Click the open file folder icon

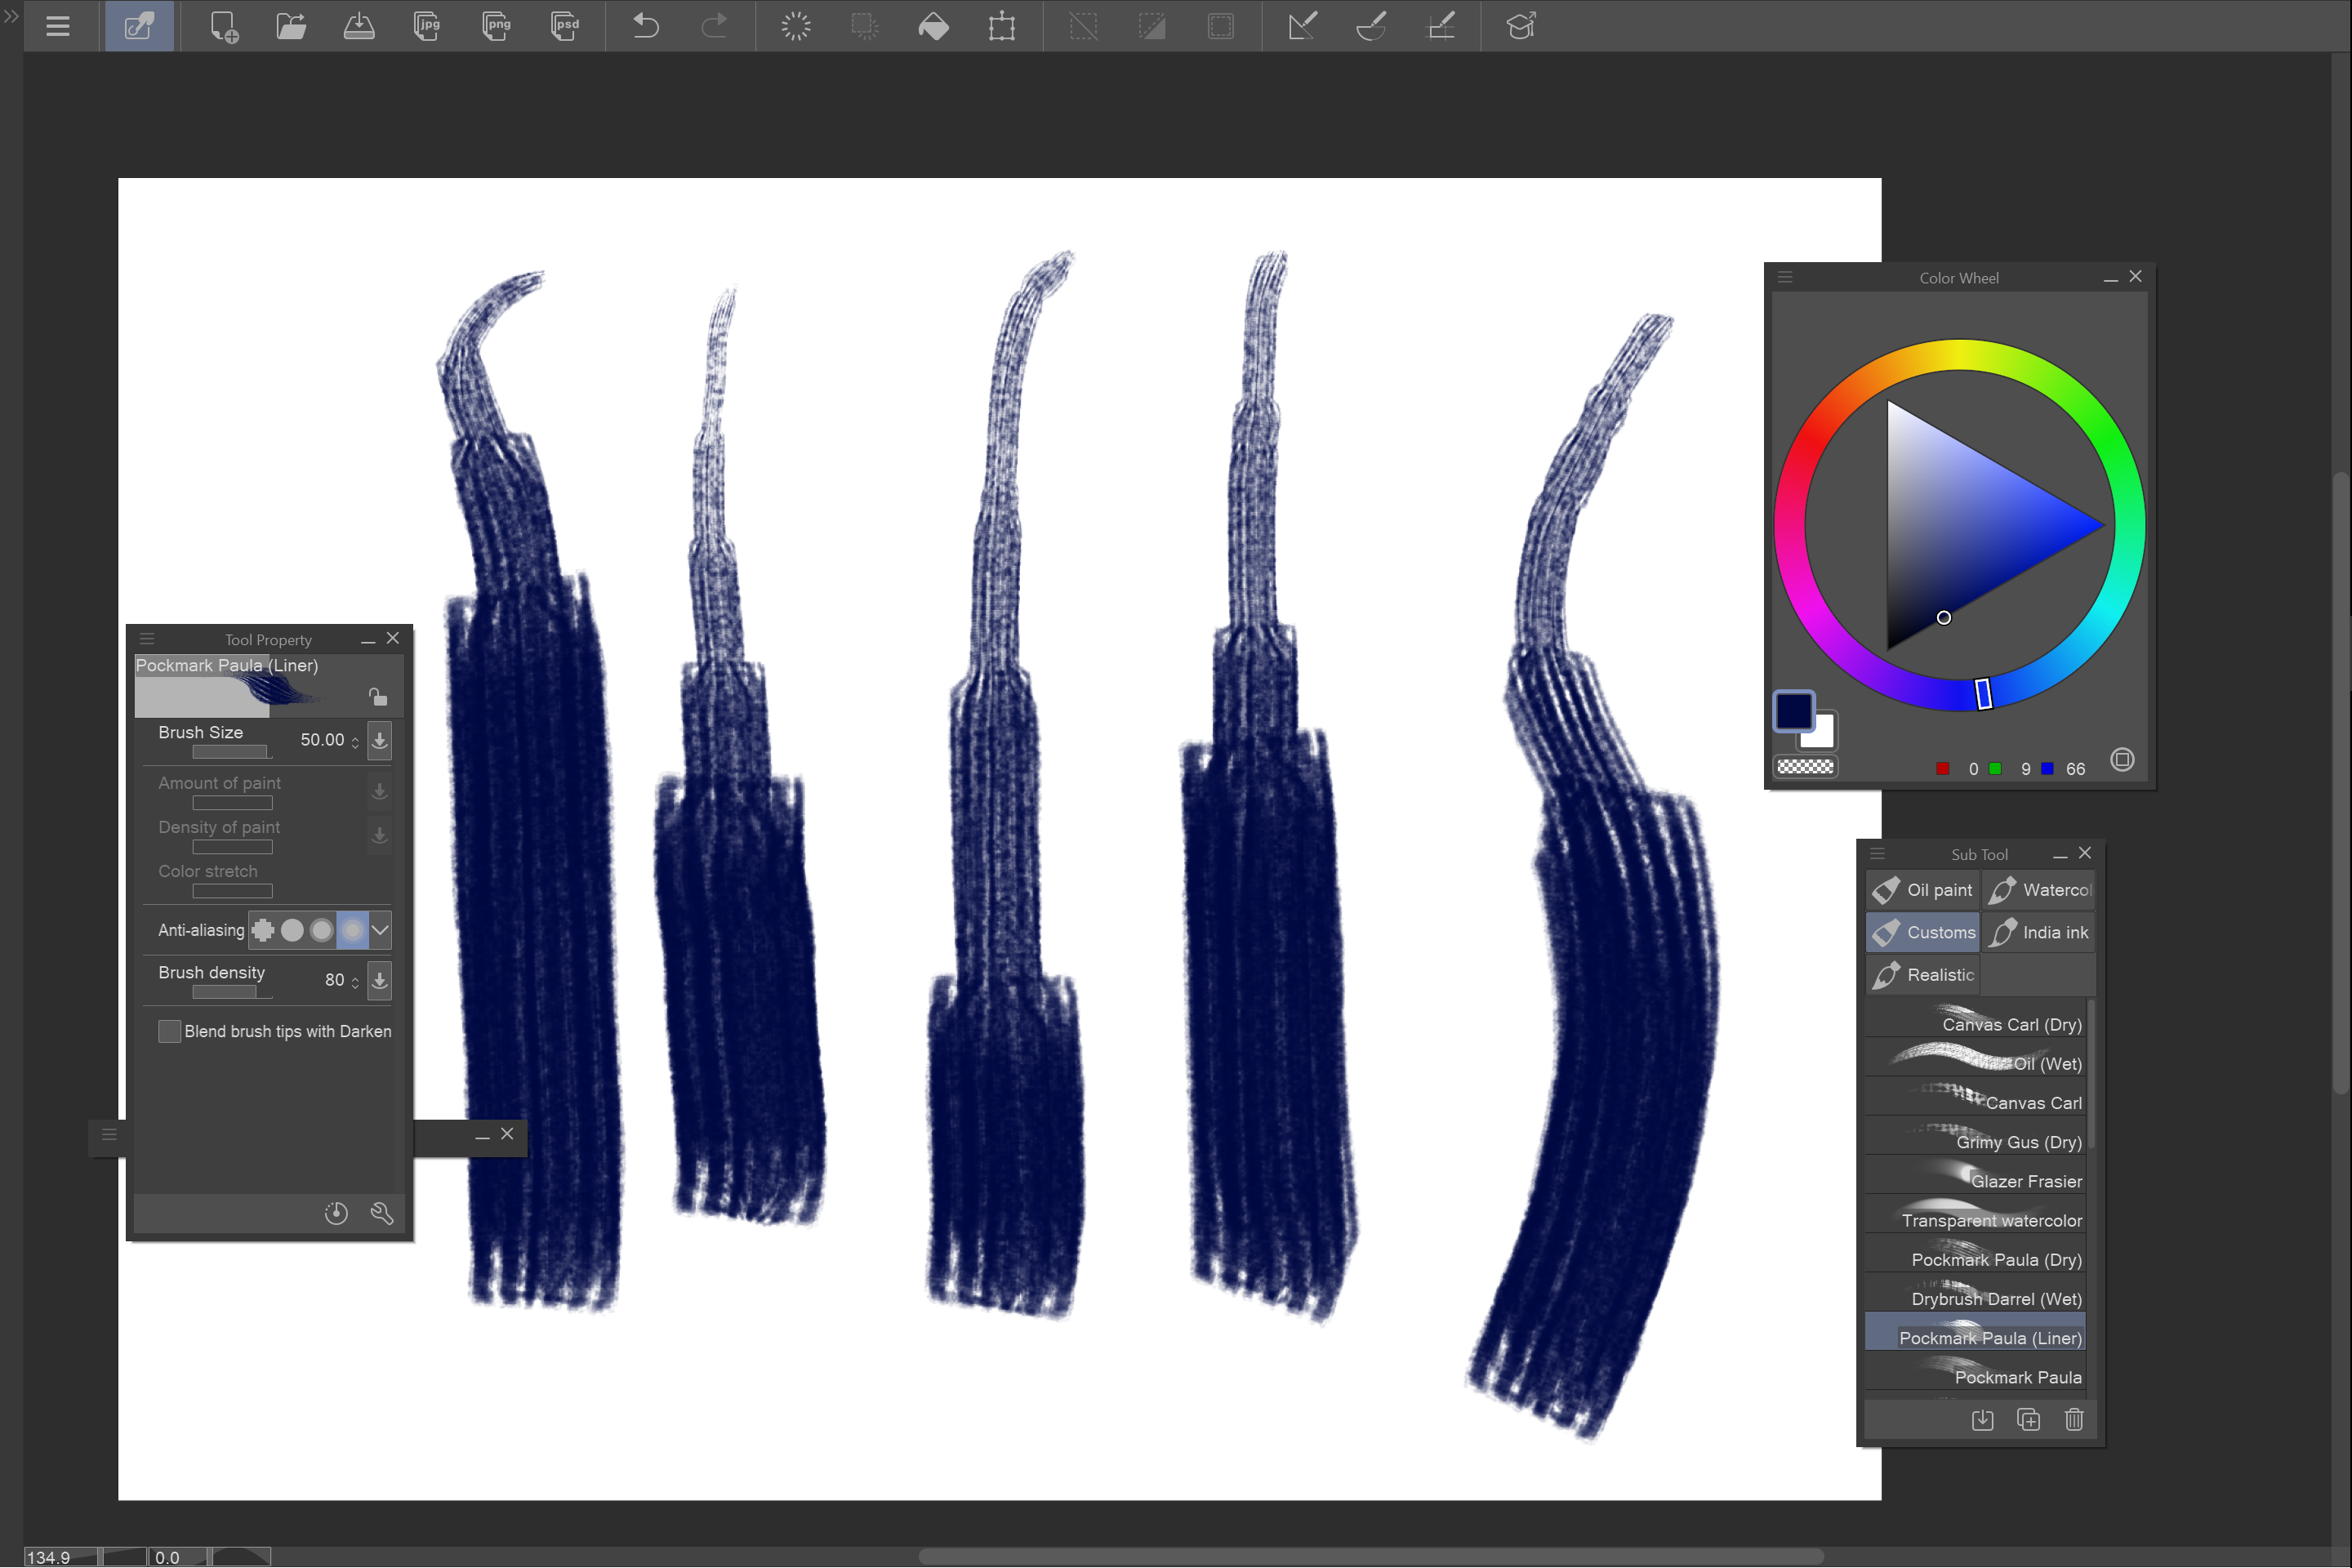[291, 26]
